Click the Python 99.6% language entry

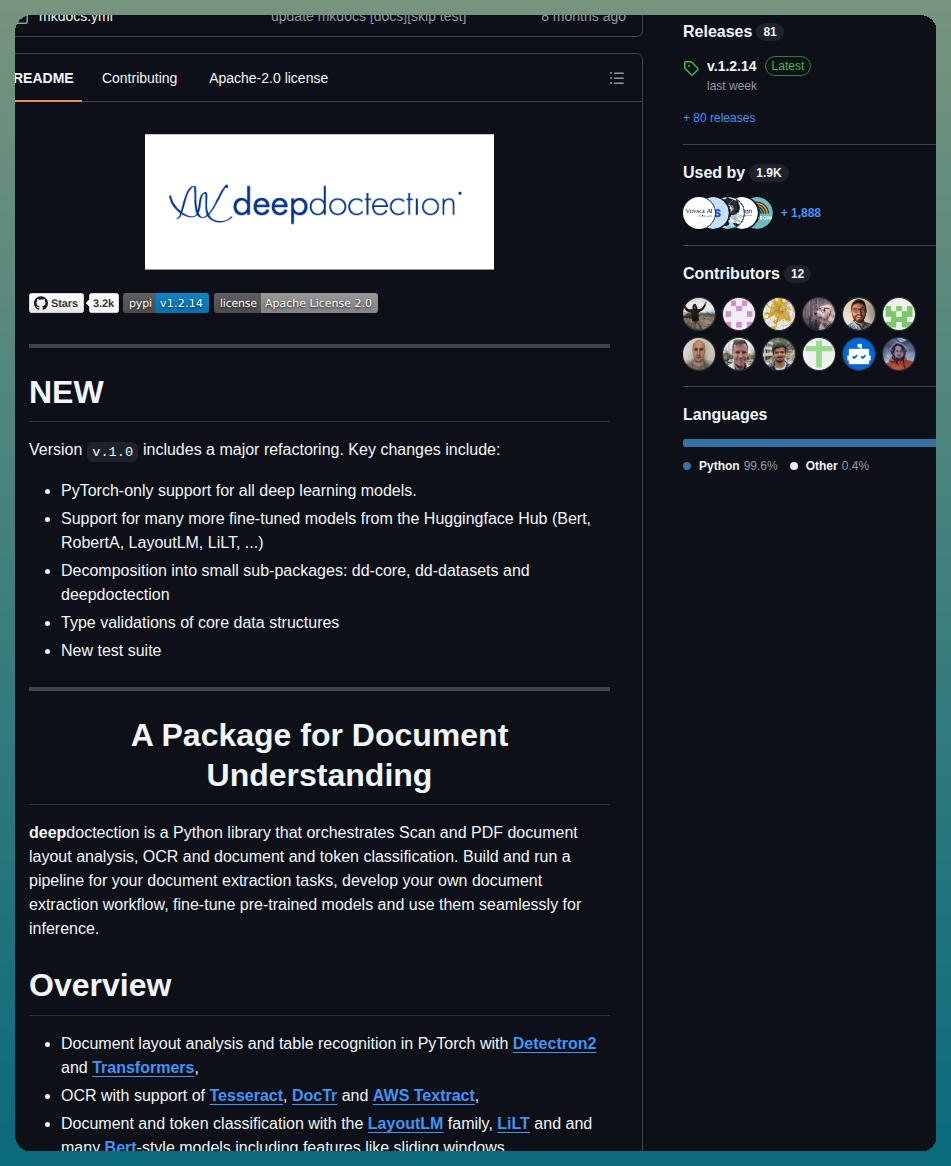(730, 466)
